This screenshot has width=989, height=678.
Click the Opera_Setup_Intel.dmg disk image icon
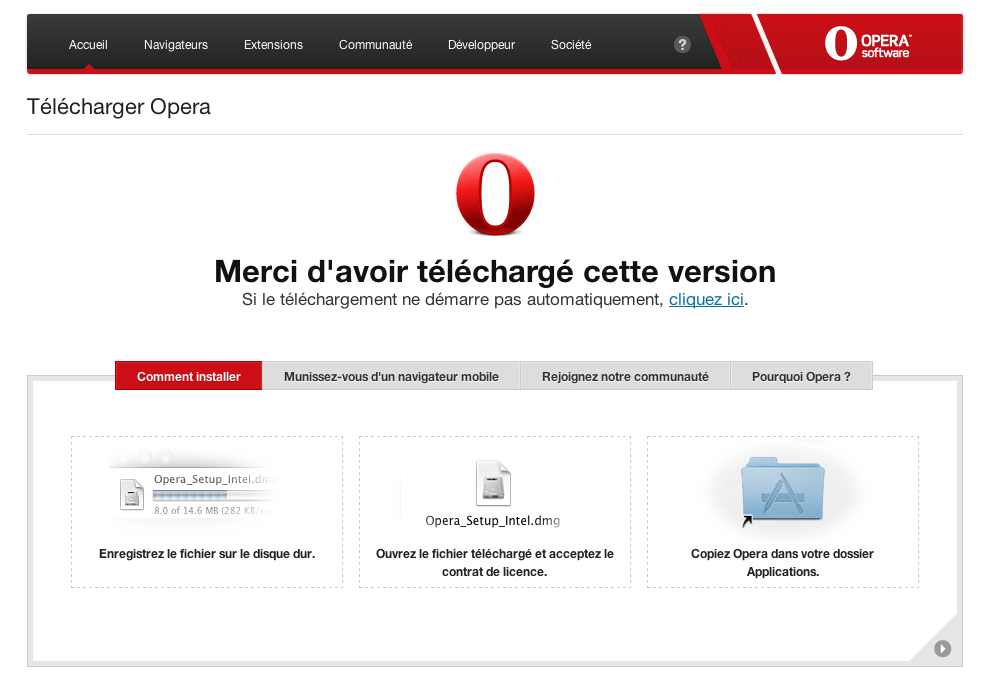point(493,483)
